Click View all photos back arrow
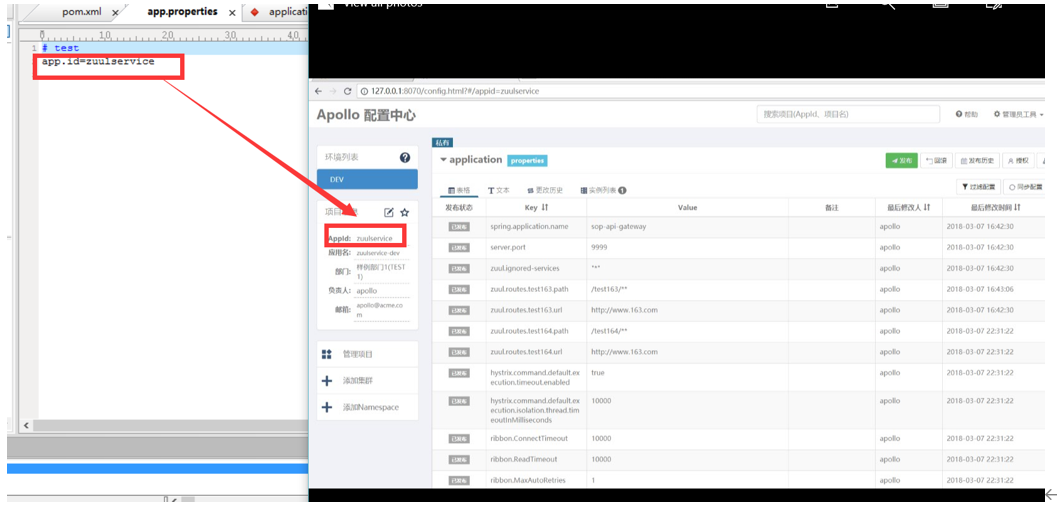 [x=325, y=3]
